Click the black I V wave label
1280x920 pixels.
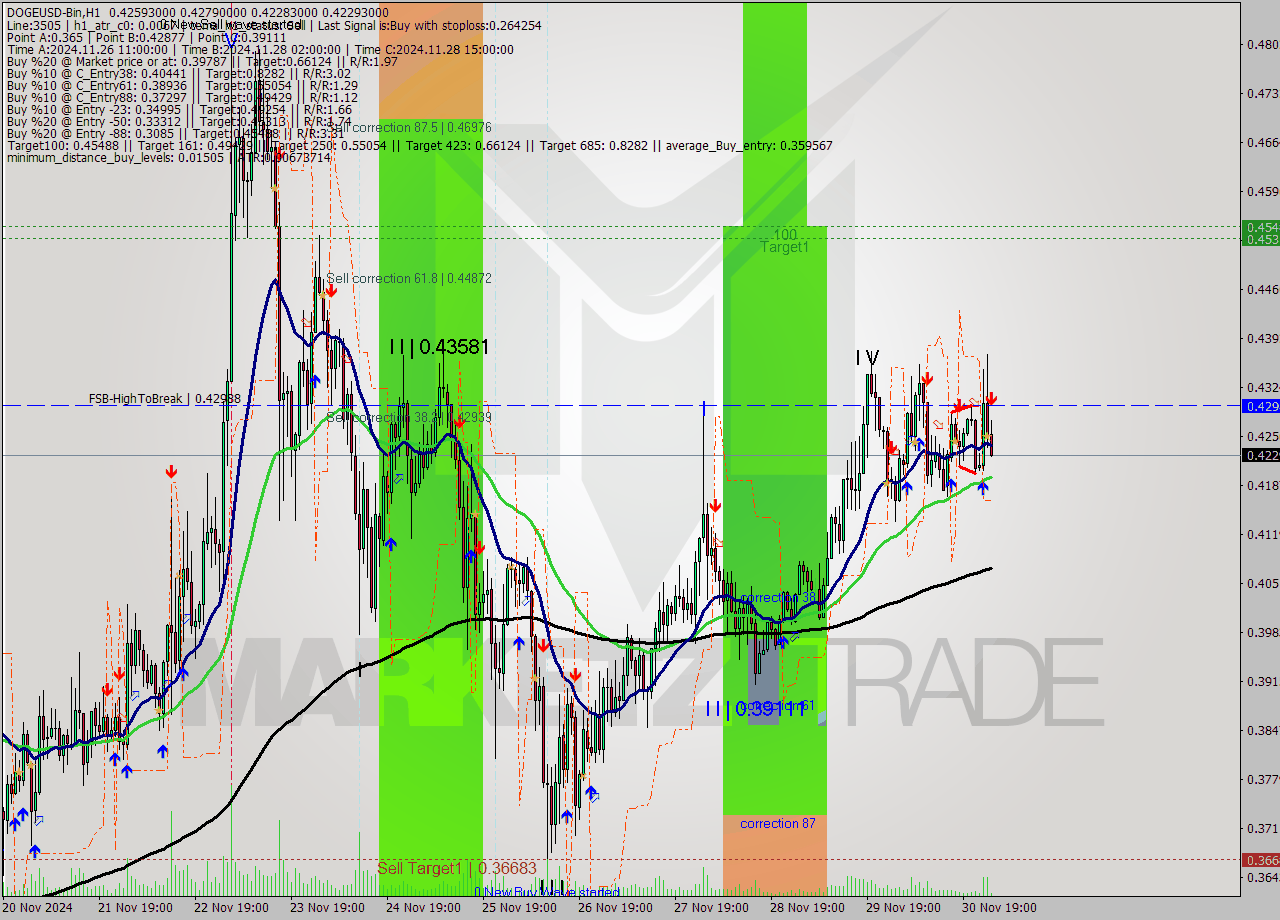[867, 357]
